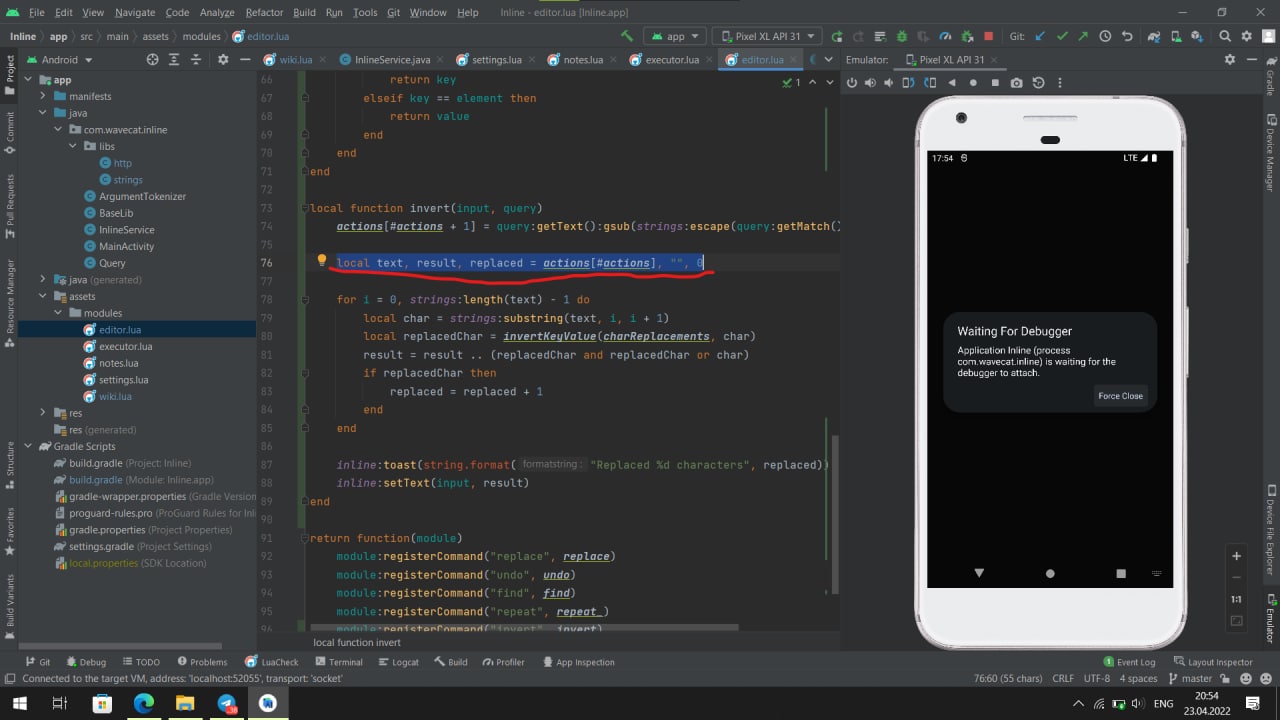Viewport: 1280px width, 720px height.
Task: Click the Run app play button
Action: (x=836, y=36)
